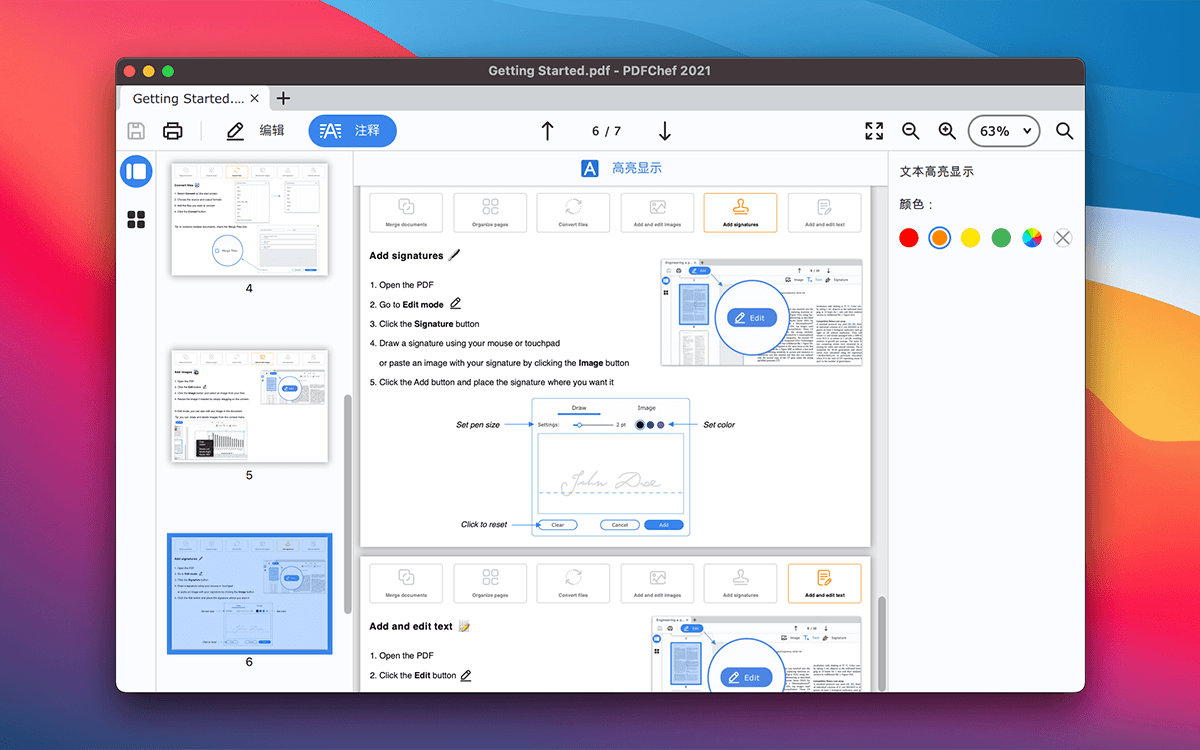The width and height of the screenshot is (1200, 750).
Task: Toggle the Annotate mode button (注释)
Action: coord(352,131)
